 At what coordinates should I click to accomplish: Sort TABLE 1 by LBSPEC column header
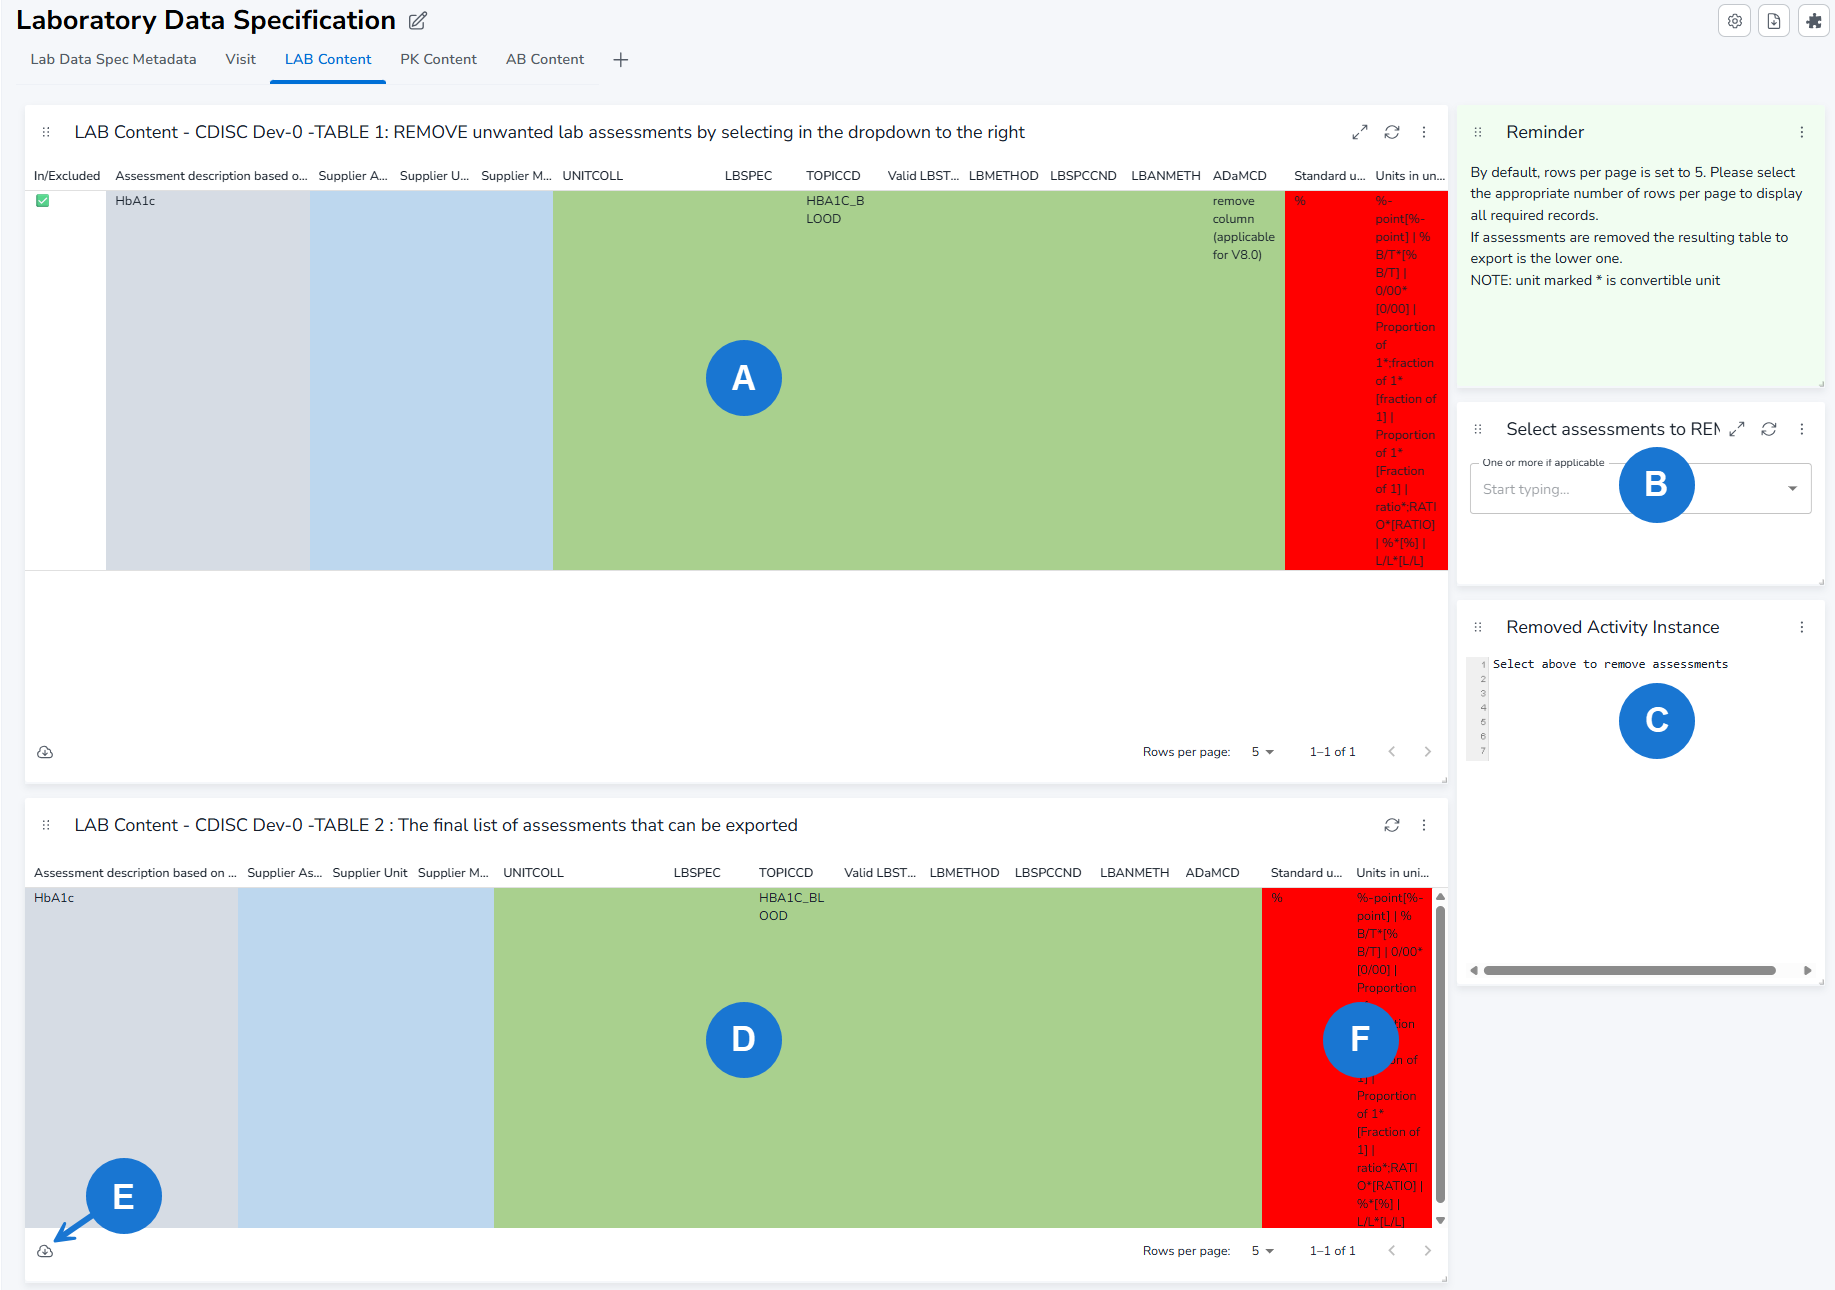point(748,176)
